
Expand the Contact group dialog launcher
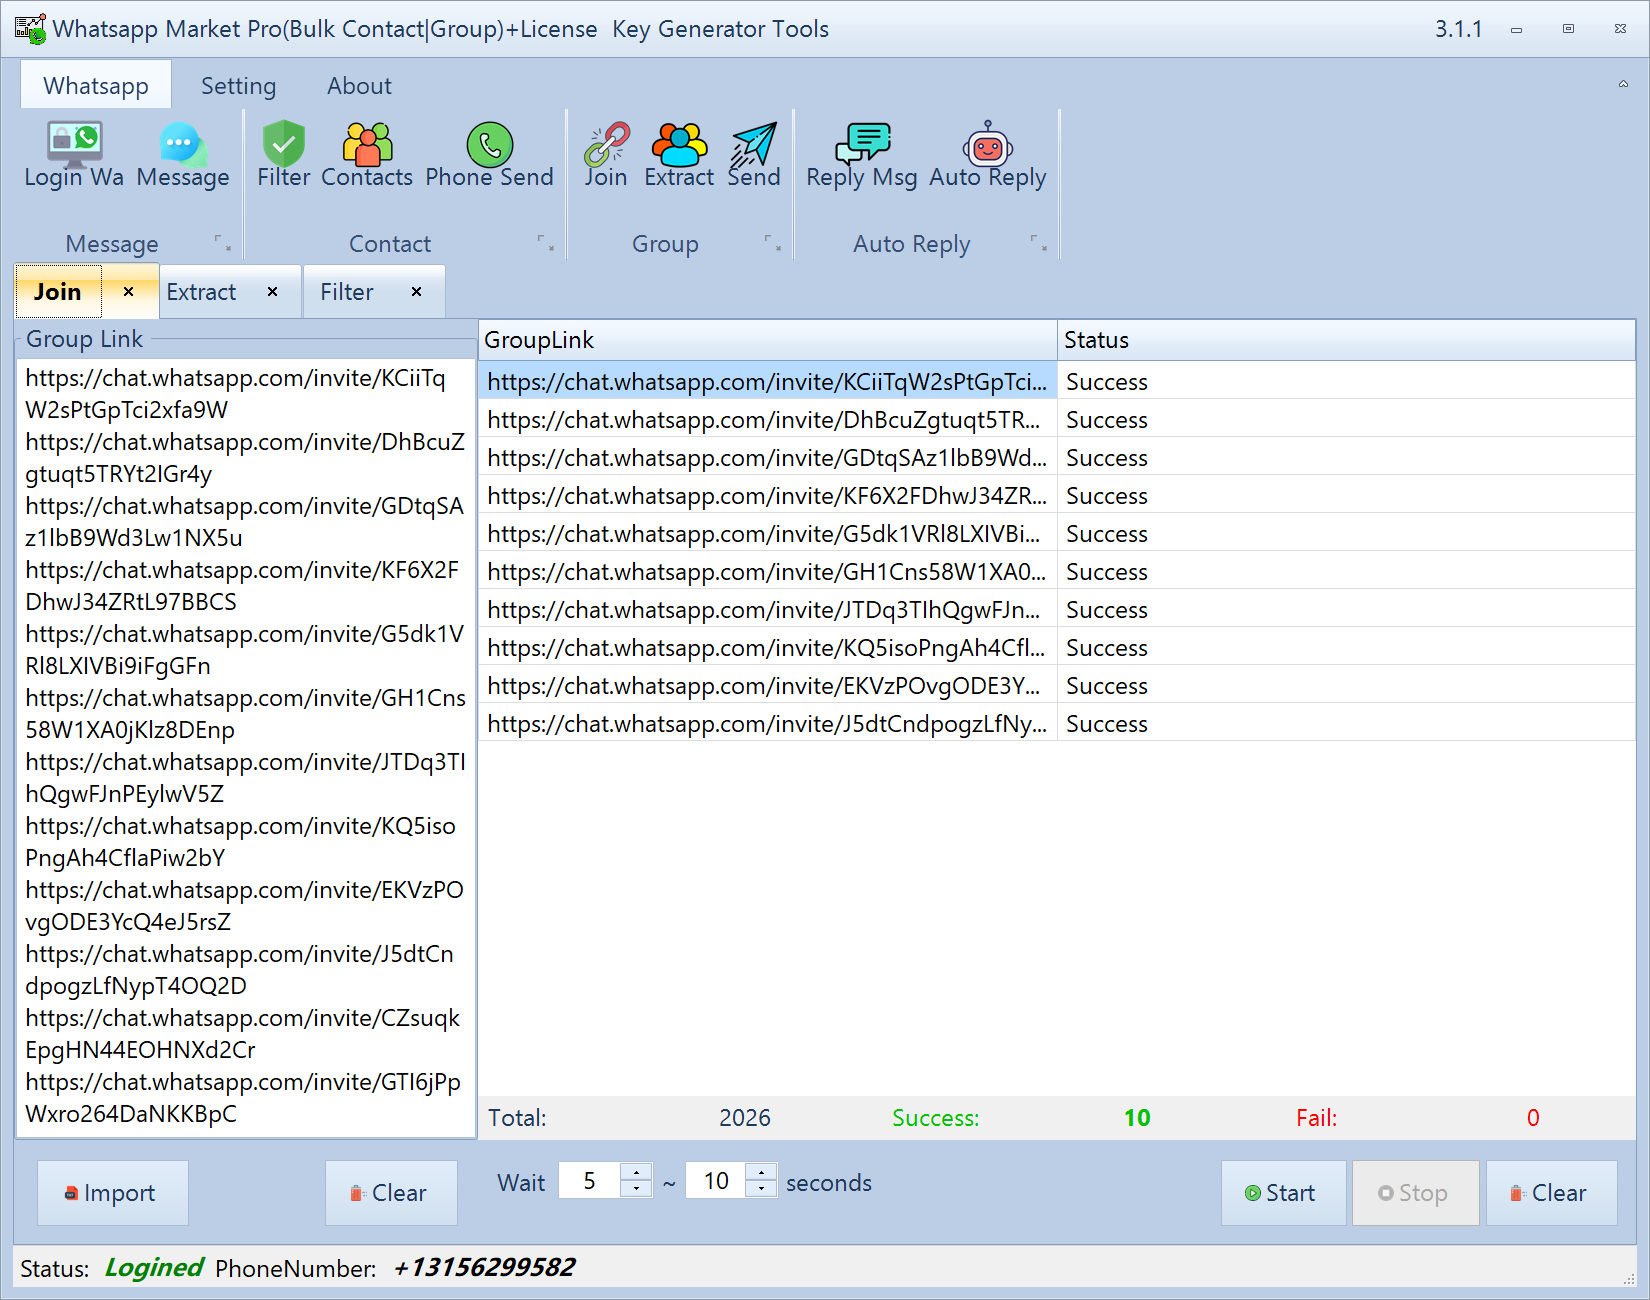pyautogui.click(x=545, y=243)
